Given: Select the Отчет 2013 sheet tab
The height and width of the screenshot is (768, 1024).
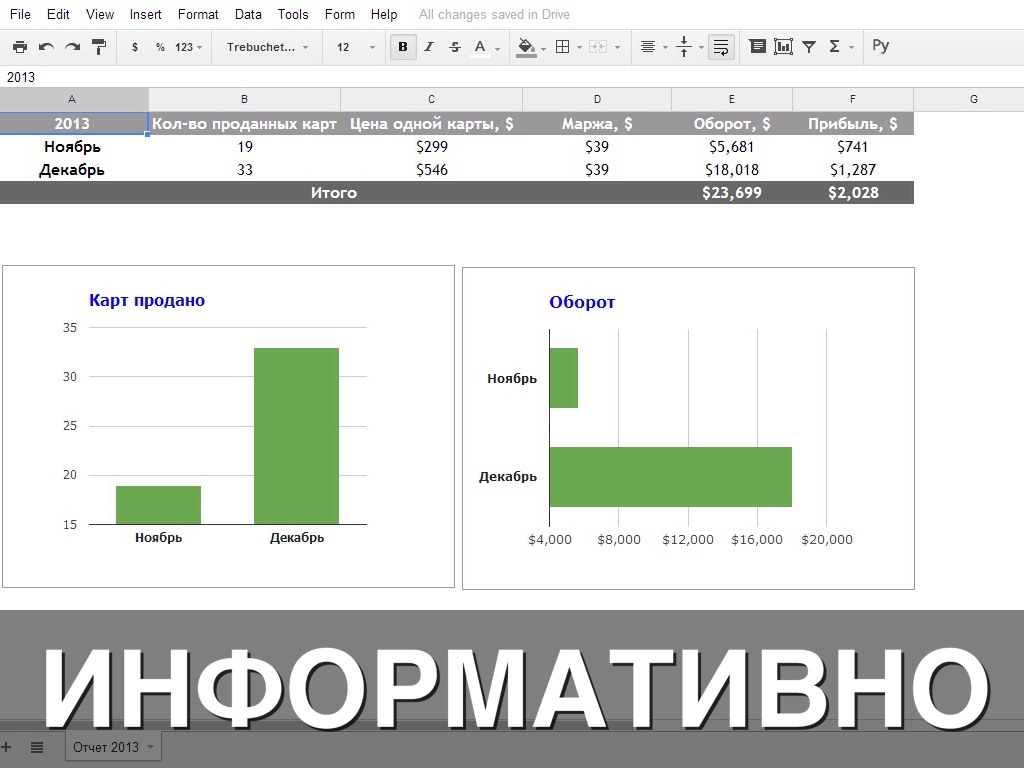Looking at the screenshot, I should 106,747.
